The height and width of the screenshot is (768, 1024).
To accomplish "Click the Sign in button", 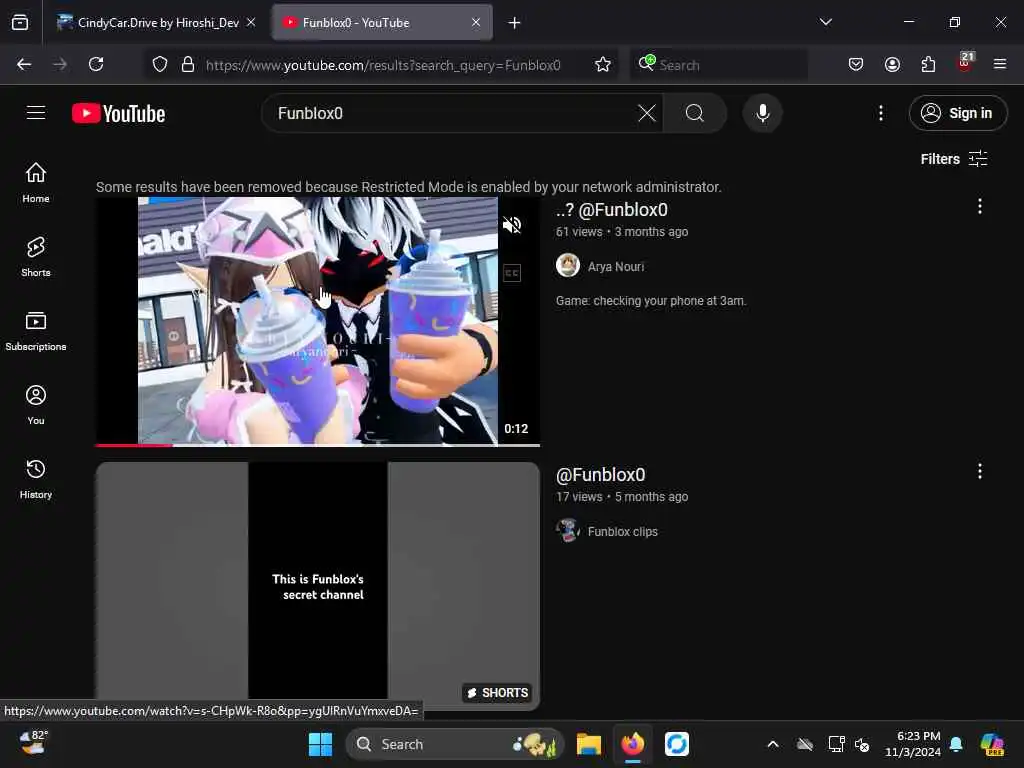I will (x=957, y=113).
